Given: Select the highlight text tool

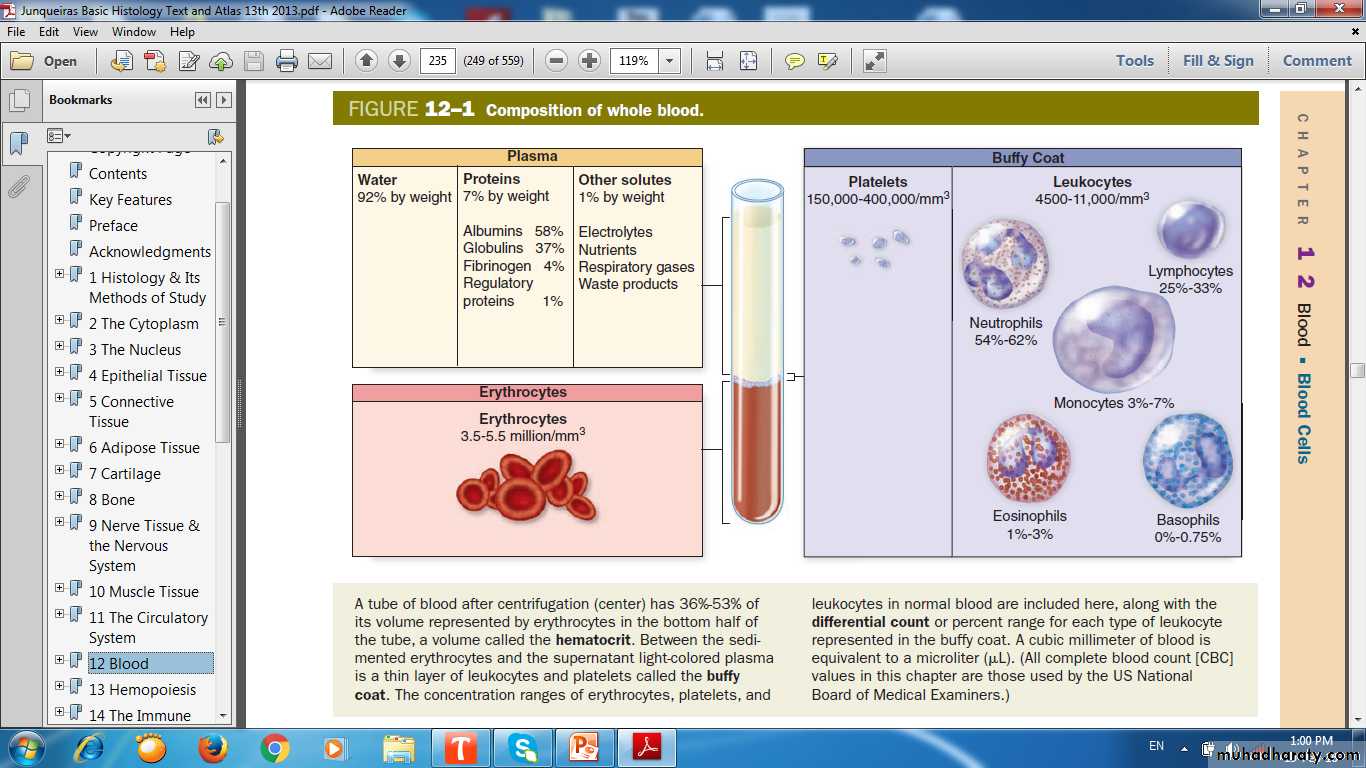Looking at the screenshot, I should pyautogui.click(x=827, y=61).
